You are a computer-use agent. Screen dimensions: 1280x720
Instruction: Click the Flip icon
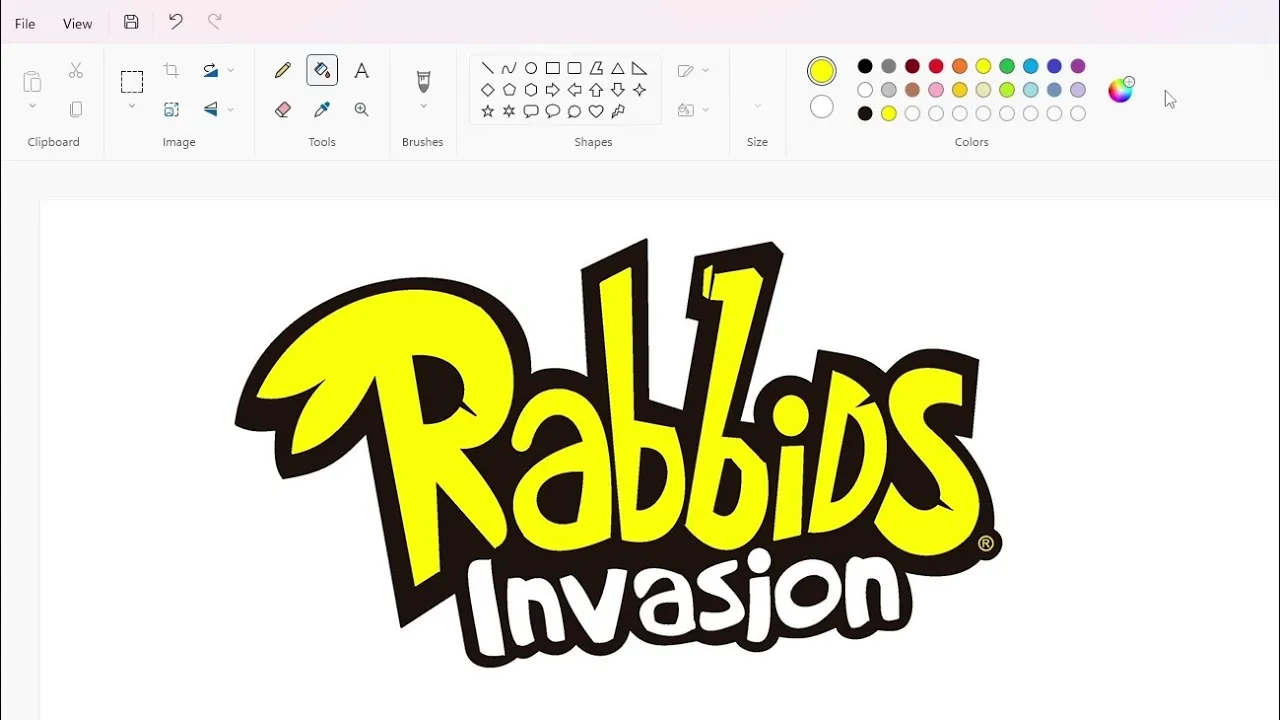[x=211, y=109]
